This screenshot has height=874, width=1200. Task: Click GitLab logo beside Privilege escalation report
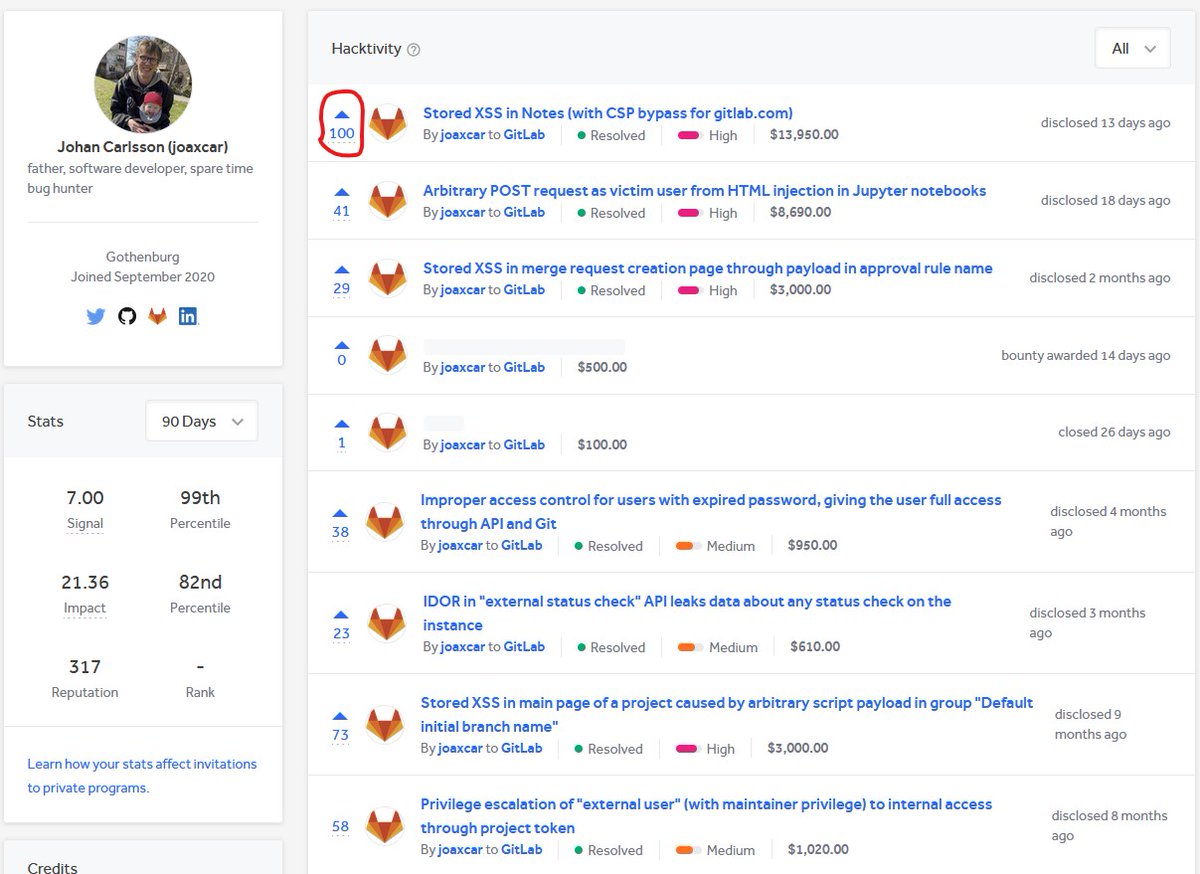(385, 826)
